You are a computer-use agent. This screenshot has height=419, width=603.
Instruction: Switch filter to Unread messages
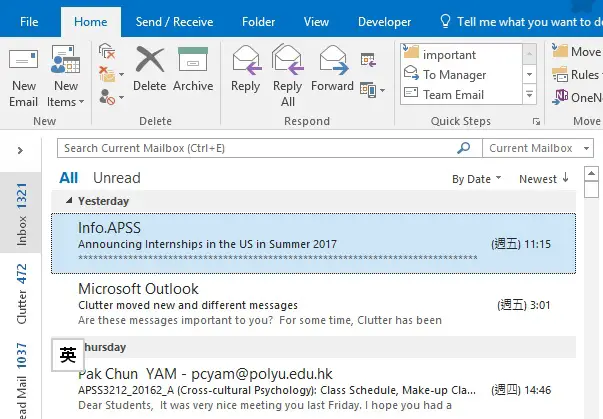117,178
